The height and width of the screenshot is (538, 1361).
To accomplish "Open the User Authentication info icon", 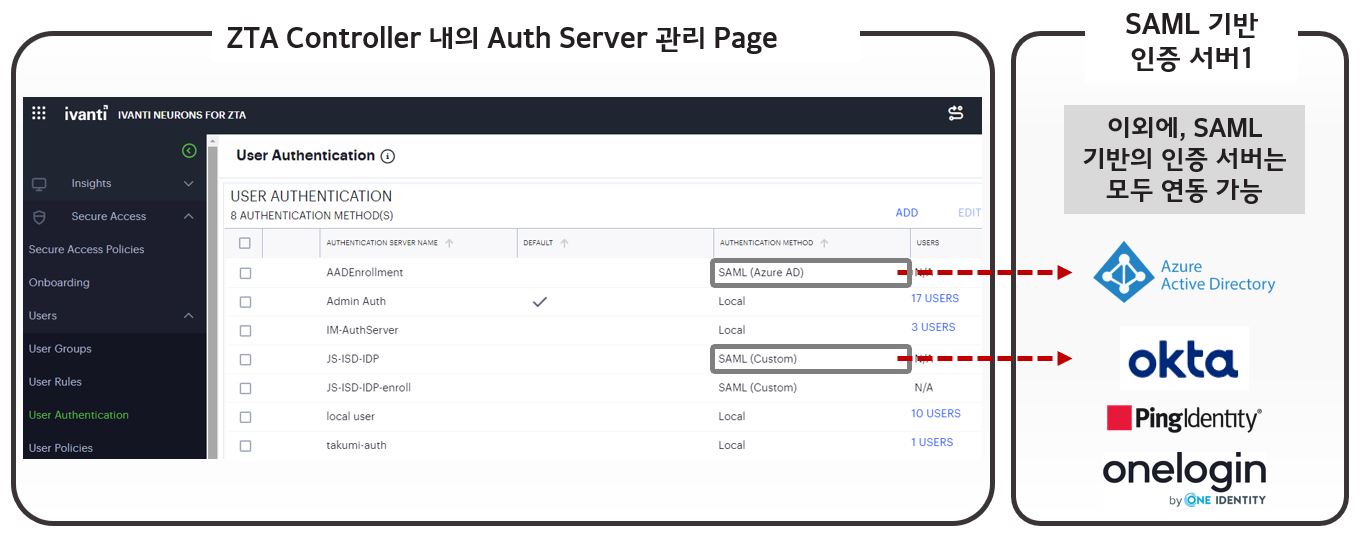I will 388,156.
